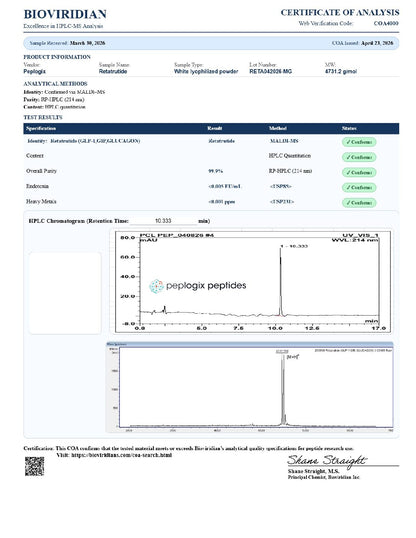This screenshot has height=538, width=416.
Task: Click the molecular weight 4731.2 g/mol
Action: click(x=341, y=71)
